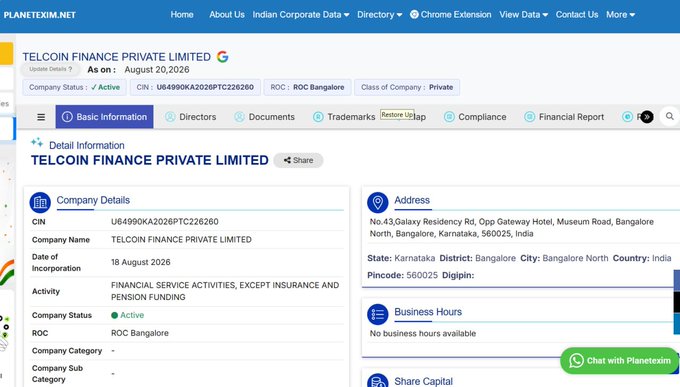Click the Address section heading
This screenshot has width=680, height=387.
click(x=412, y=200)
